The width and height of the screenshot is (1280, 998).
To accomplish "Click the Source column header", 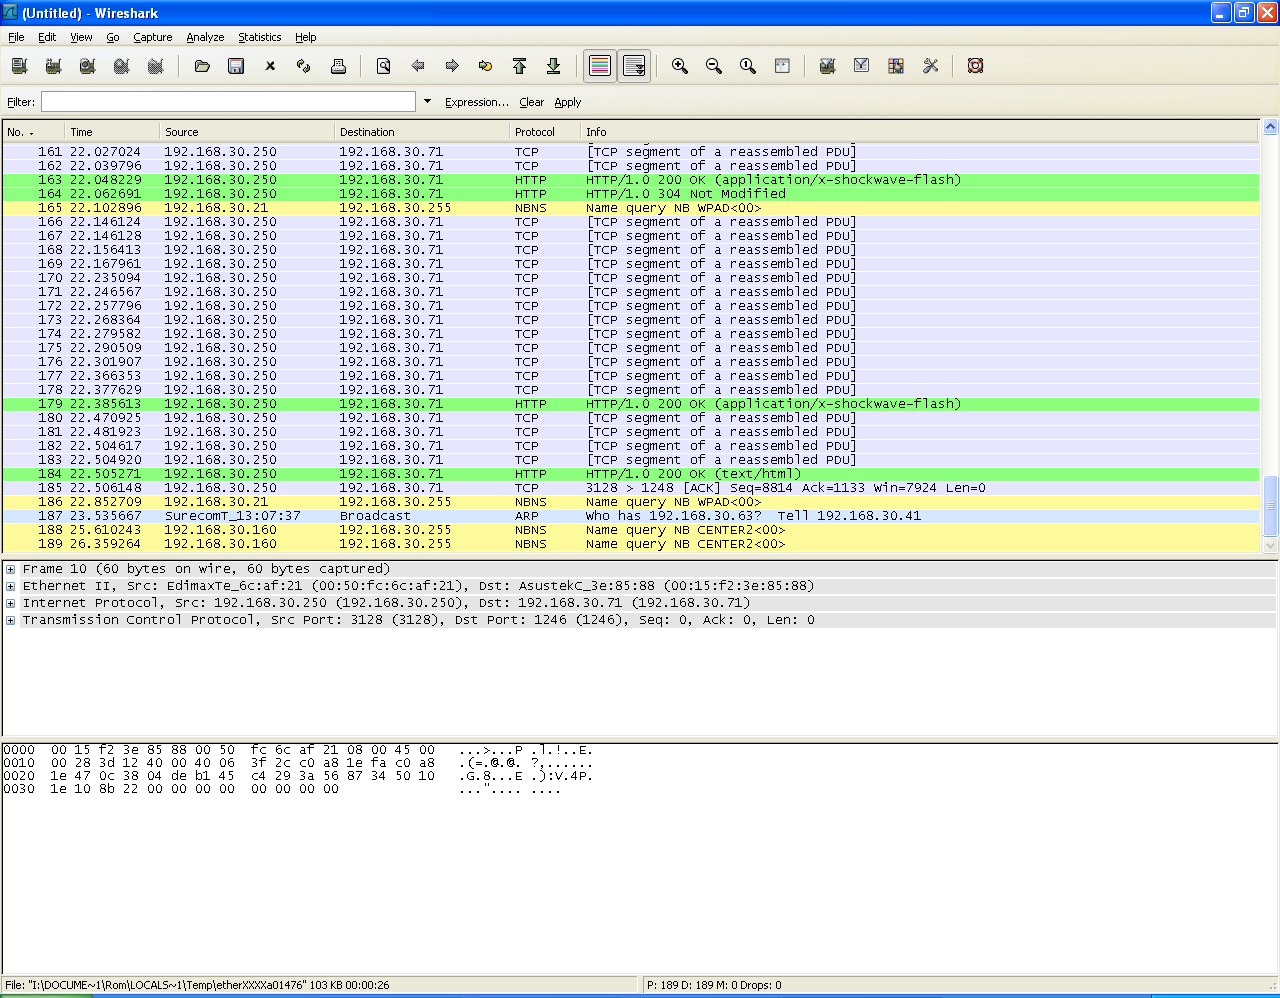I will click(x=247, y=132).
